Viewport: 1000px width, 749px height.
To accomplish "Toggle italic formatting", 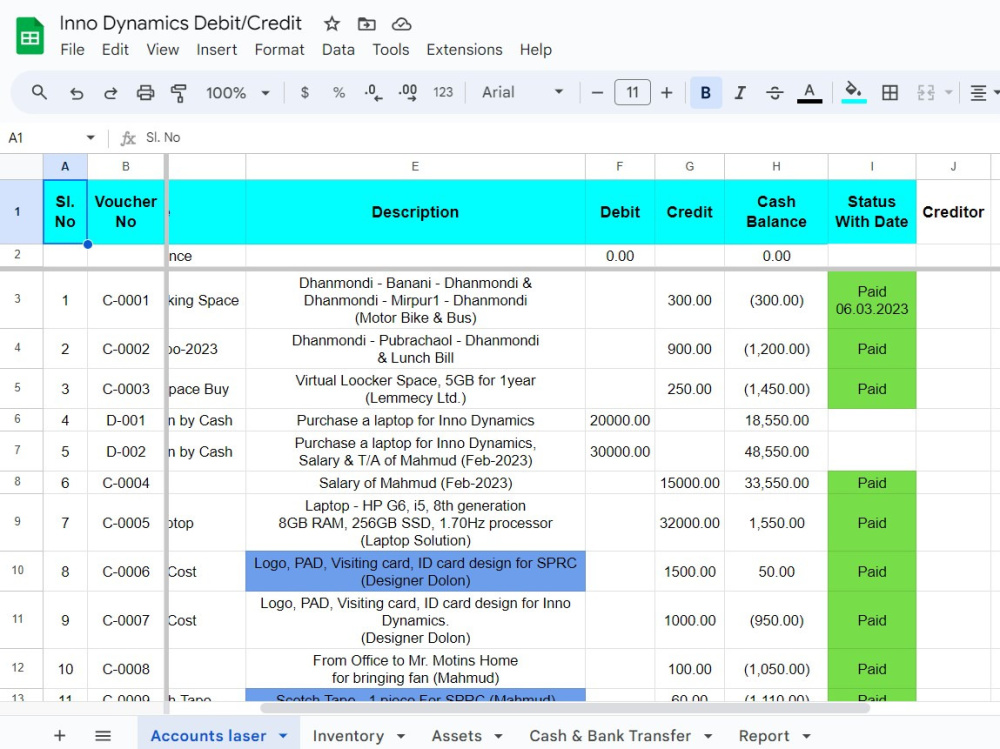I will (x=740, y=93).
